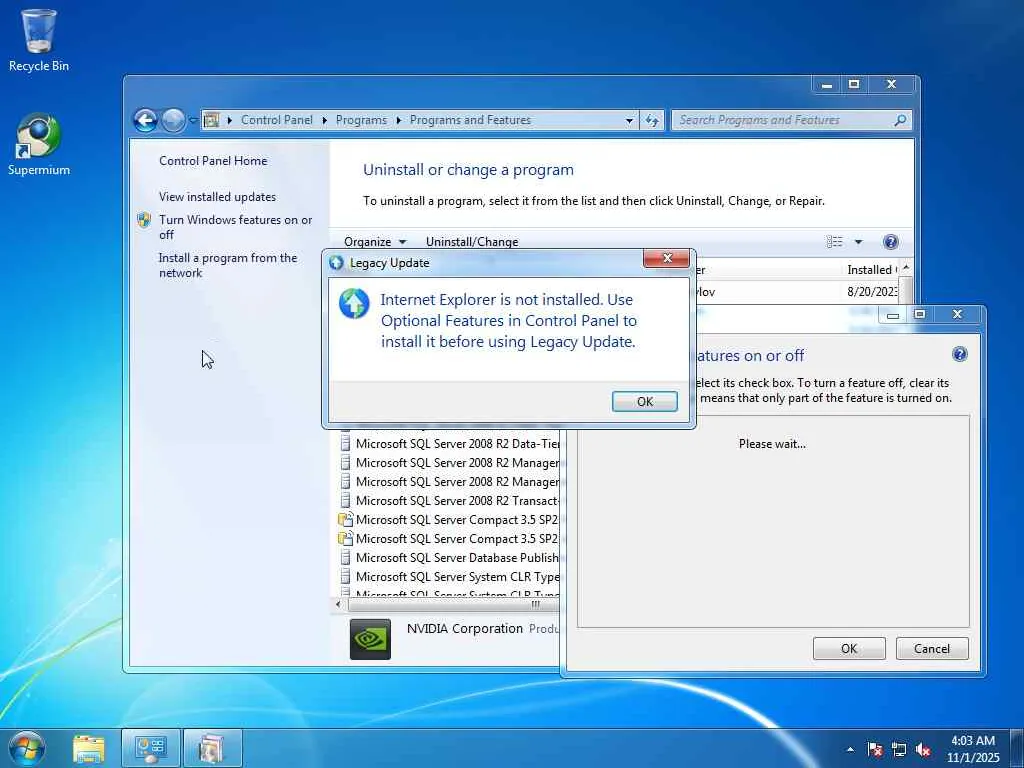Click the Back arrow in Control Panel

pyautogui.click(x=145, y=120)
